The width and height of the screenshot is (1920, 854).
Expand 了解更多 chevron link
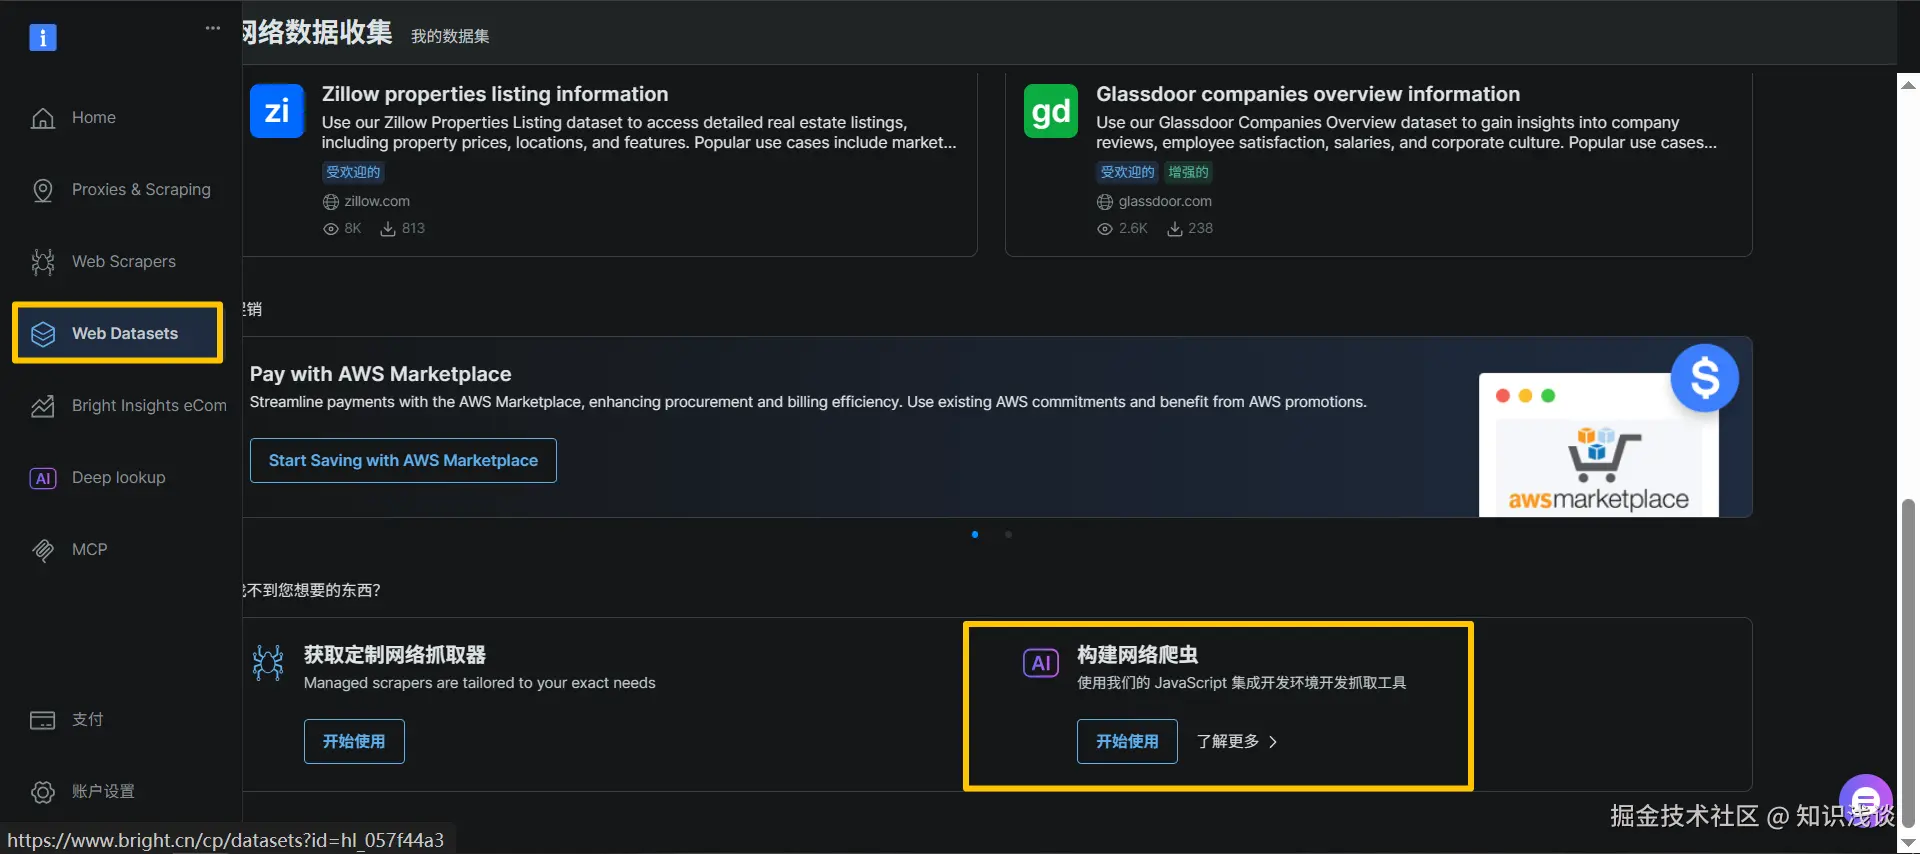[x=1237, y=742]
